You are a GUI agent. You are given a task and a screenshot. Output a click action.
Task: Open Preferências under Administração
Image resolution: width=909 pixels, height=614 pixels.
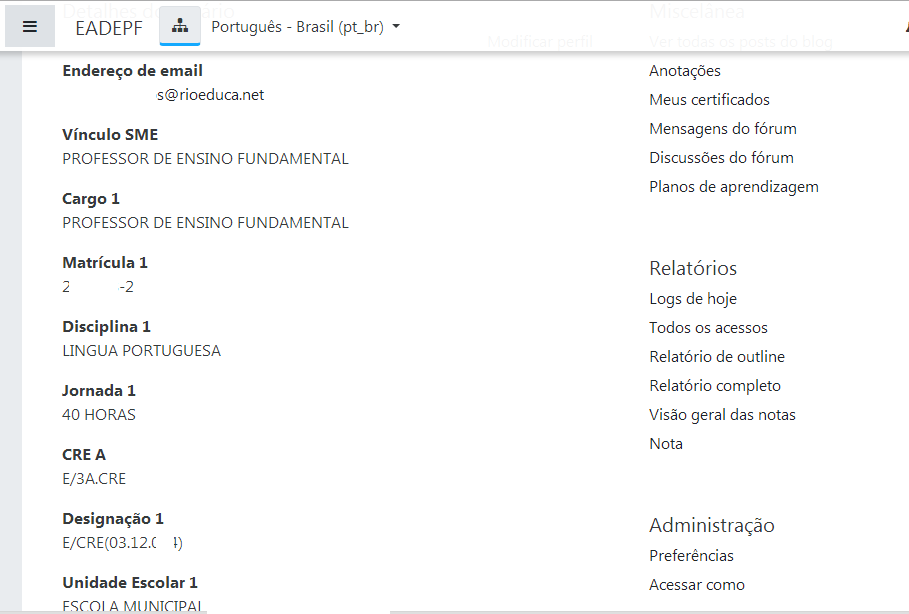point(691,556)
